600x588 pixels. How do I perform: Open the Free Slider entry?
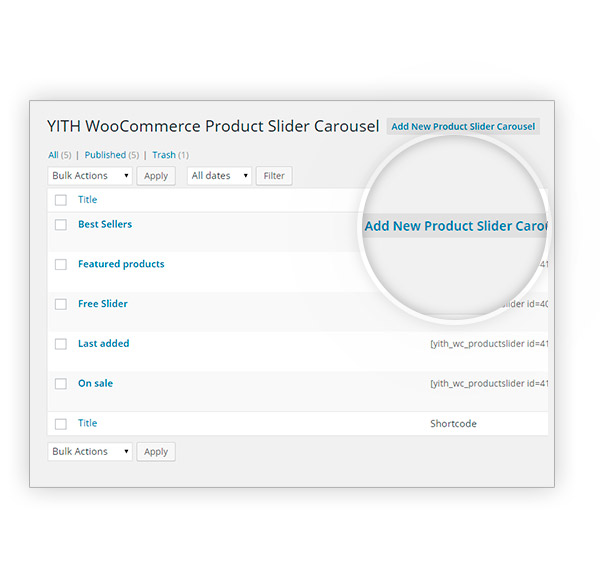103,304
